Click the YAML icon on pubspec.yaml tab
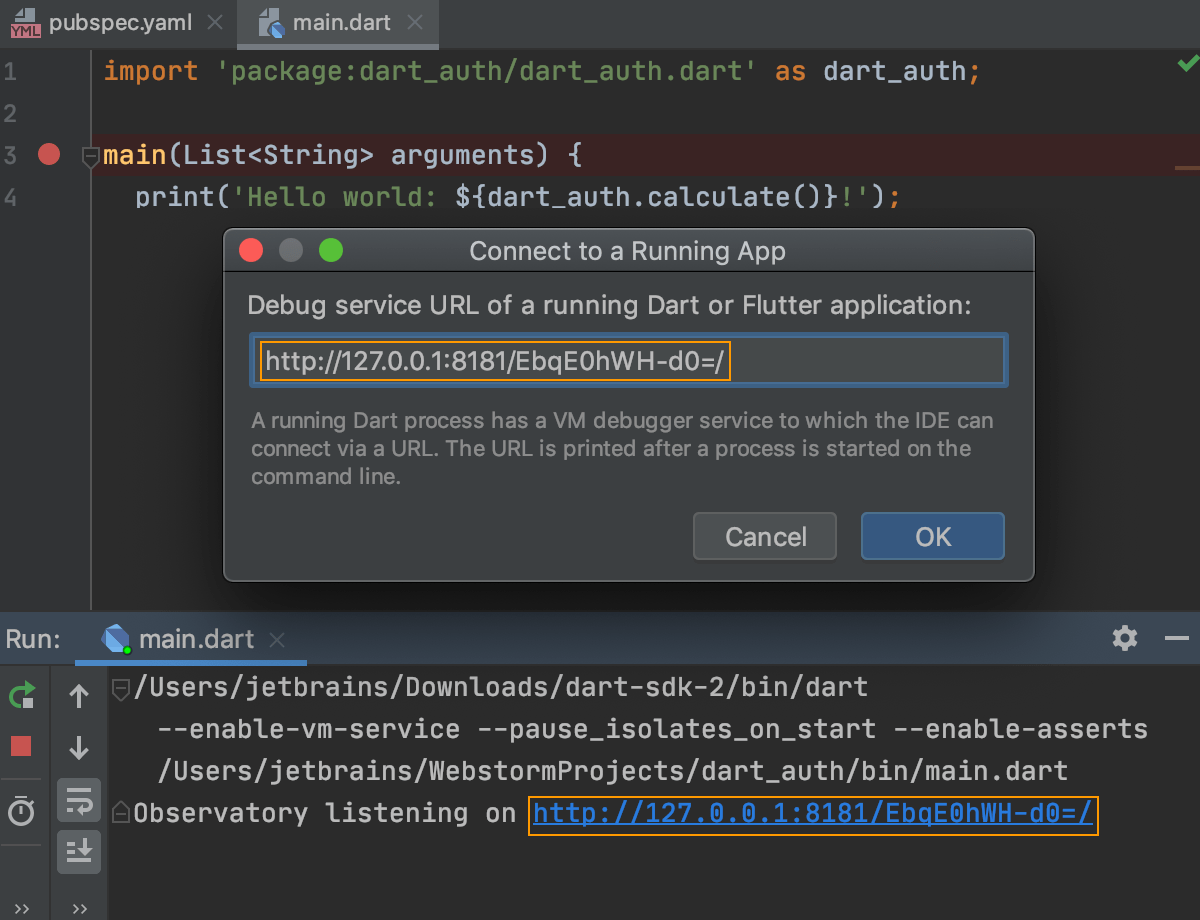 pos(24,22)
